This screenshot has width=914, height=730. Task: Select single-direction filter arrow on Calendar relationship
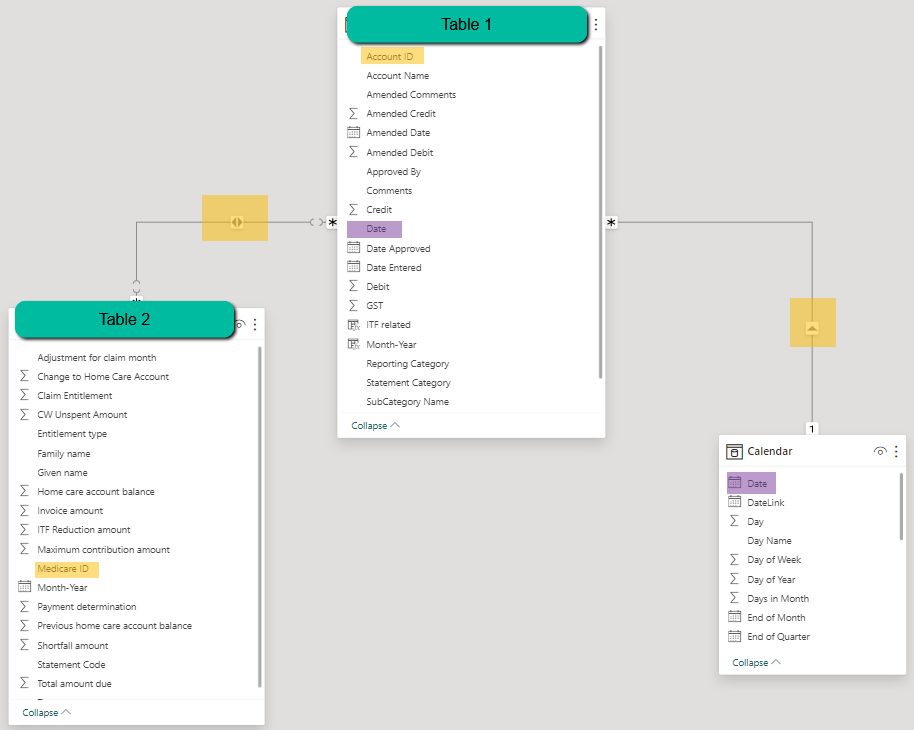(x=812, y=328)
